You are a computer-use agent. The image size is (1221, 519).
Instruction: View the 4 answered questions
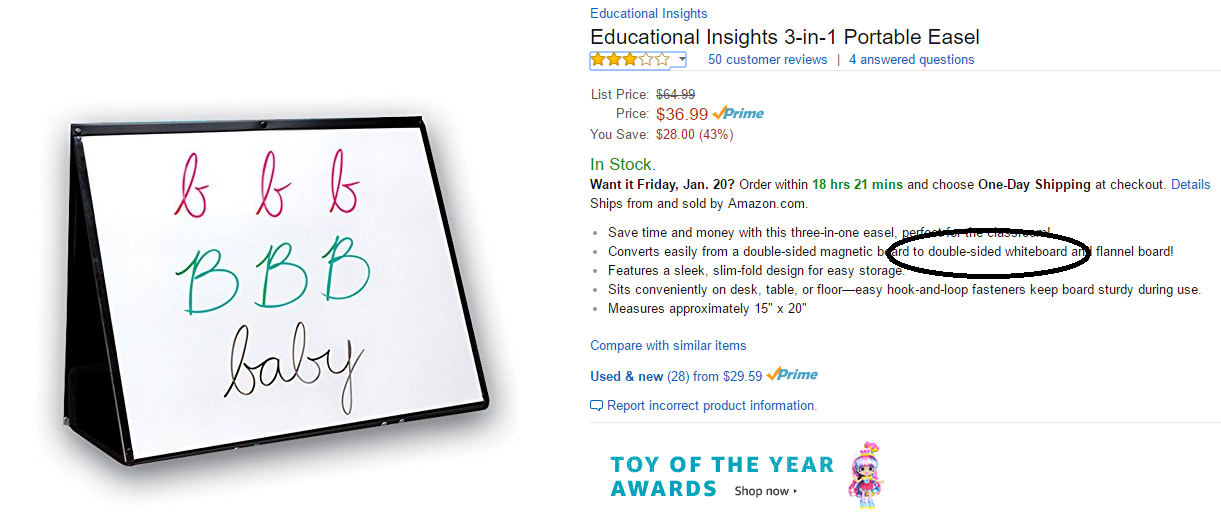[911, 60]
